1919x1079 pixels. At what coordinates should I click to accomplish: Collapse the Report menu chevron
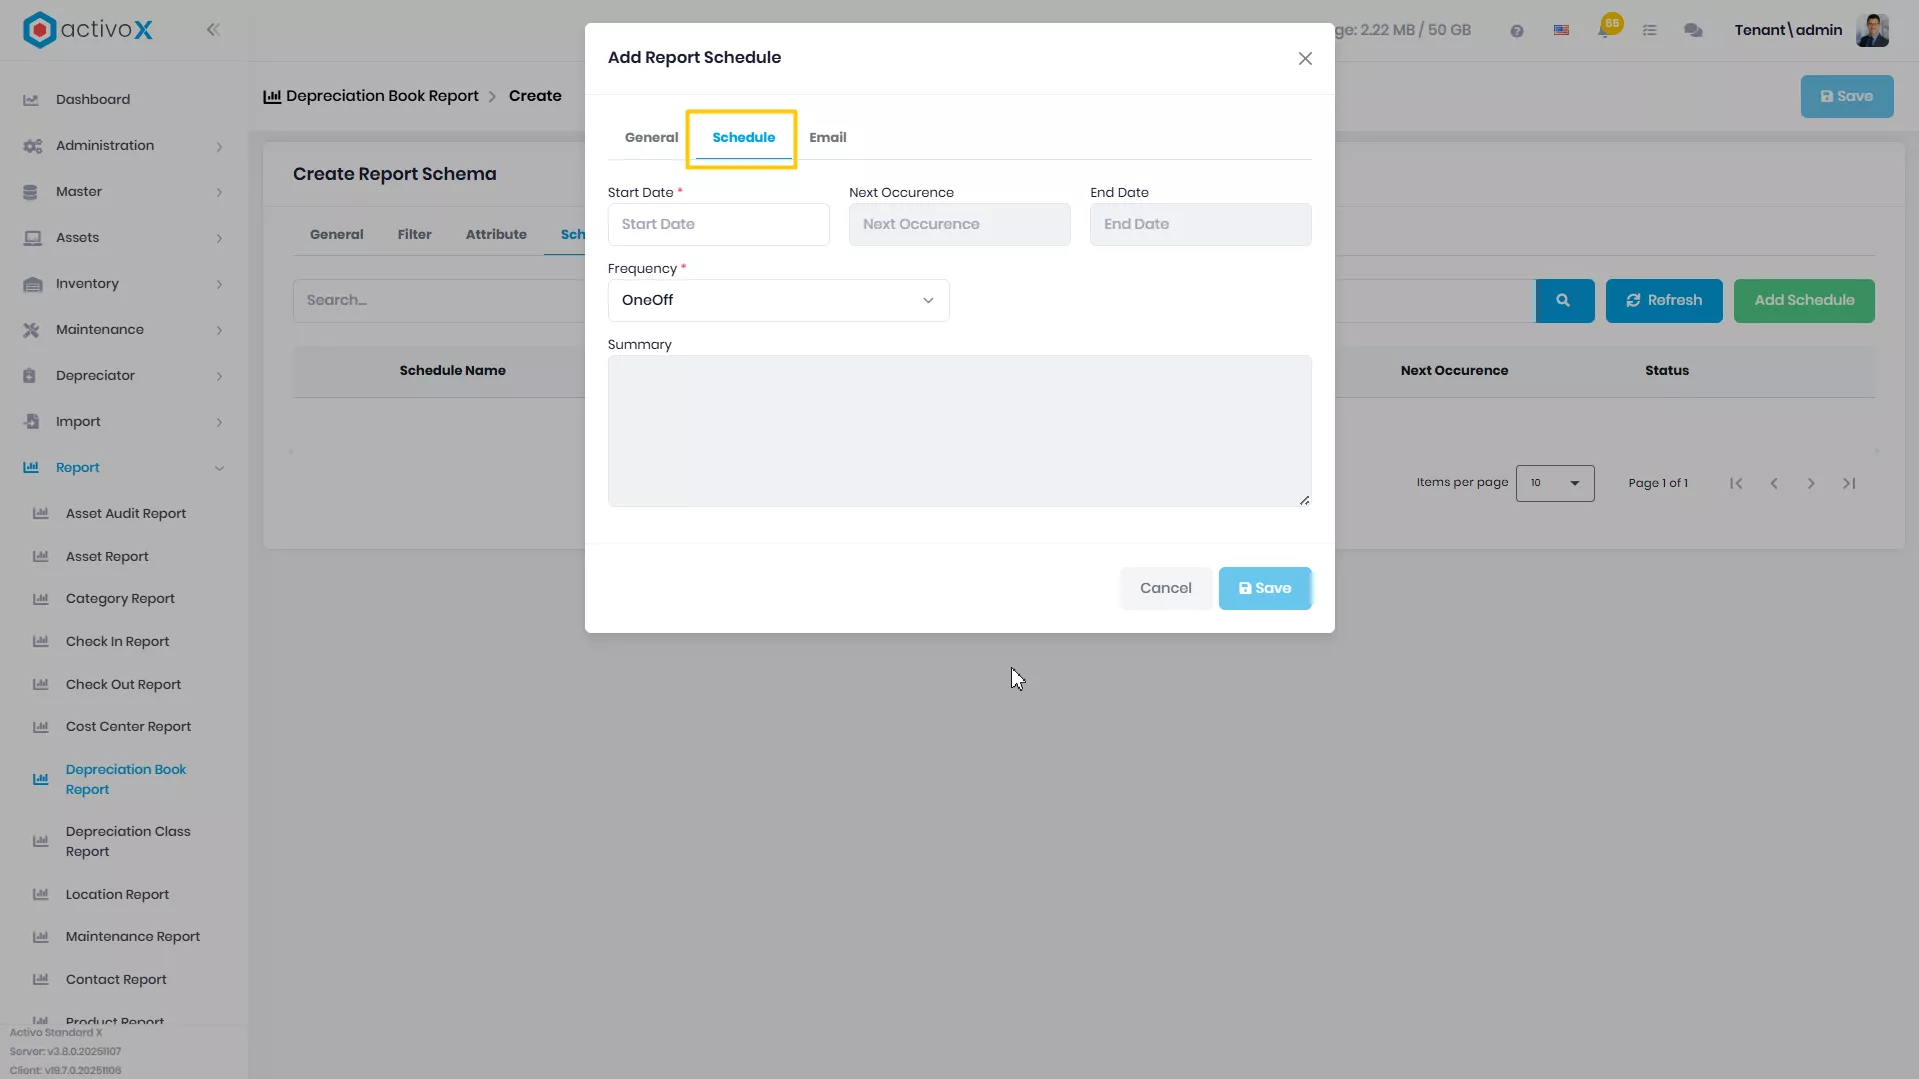(x=219, y=469)
